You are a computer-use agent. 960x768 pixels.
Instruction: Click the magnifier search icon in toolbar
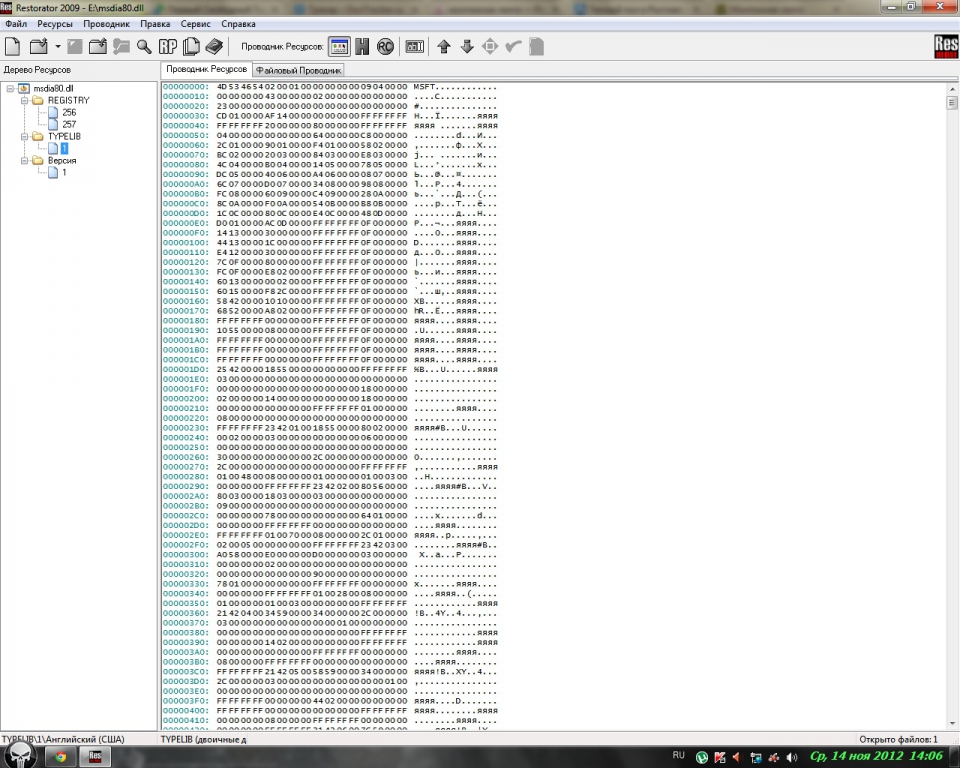pyautogui.click(x=144, y=46)
